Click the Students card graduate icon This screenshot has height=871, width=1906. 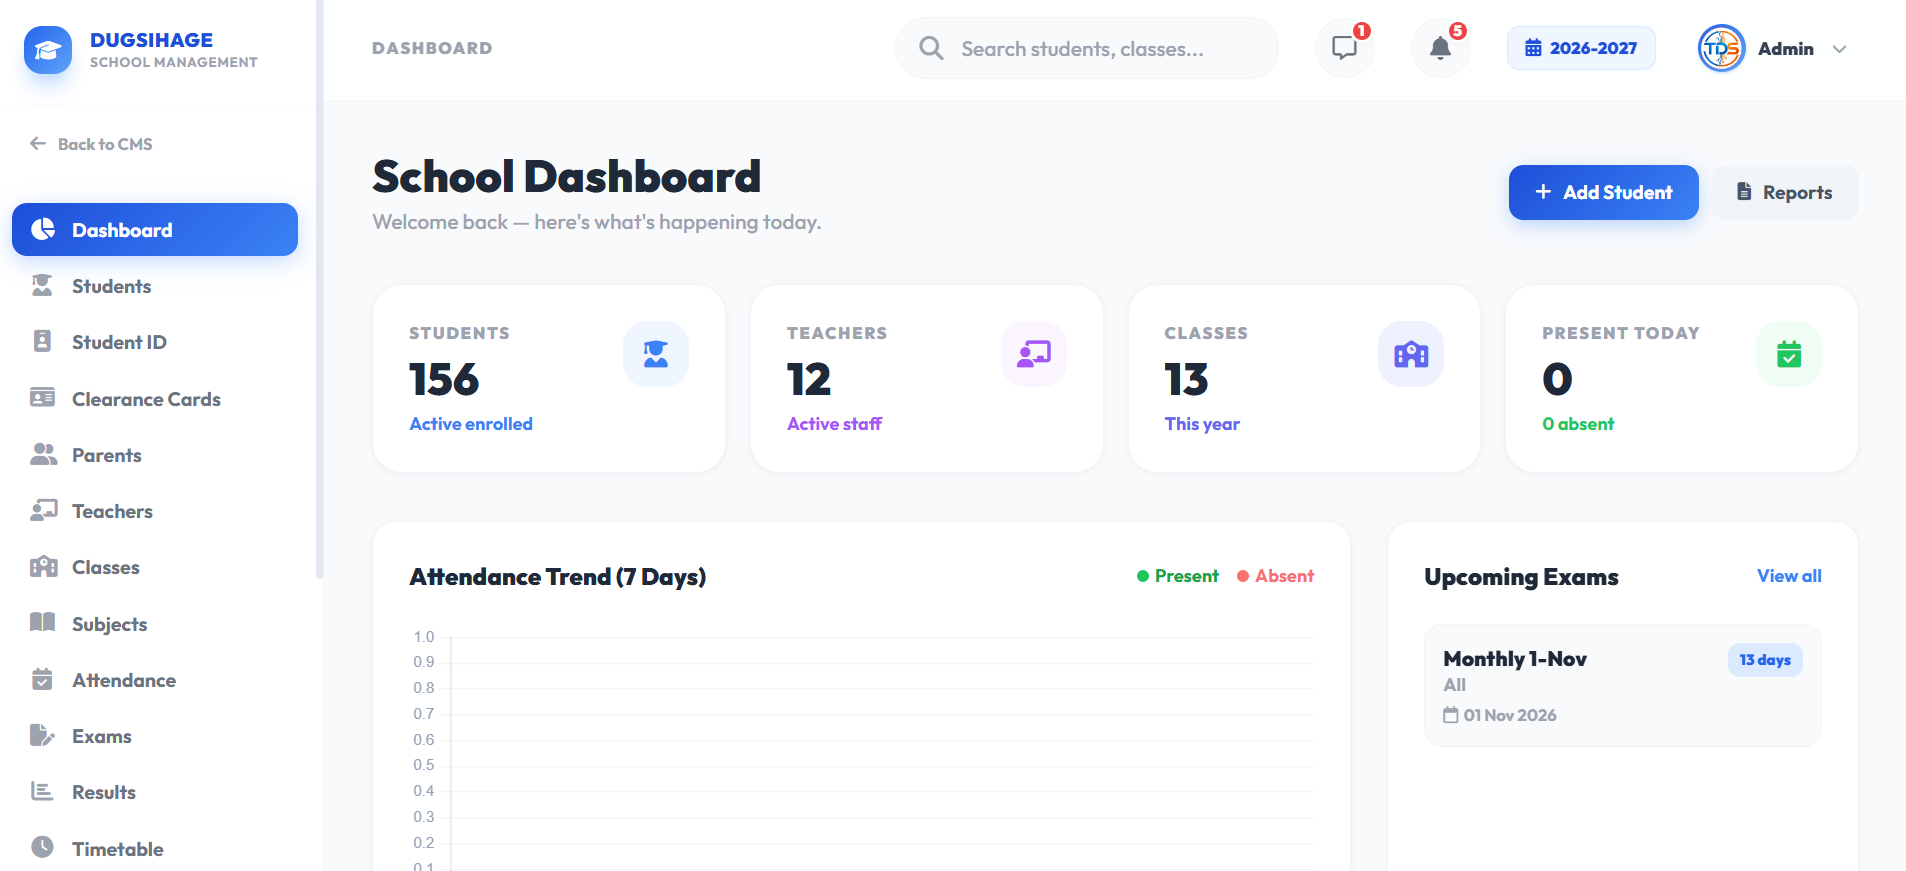click(656, 354)
